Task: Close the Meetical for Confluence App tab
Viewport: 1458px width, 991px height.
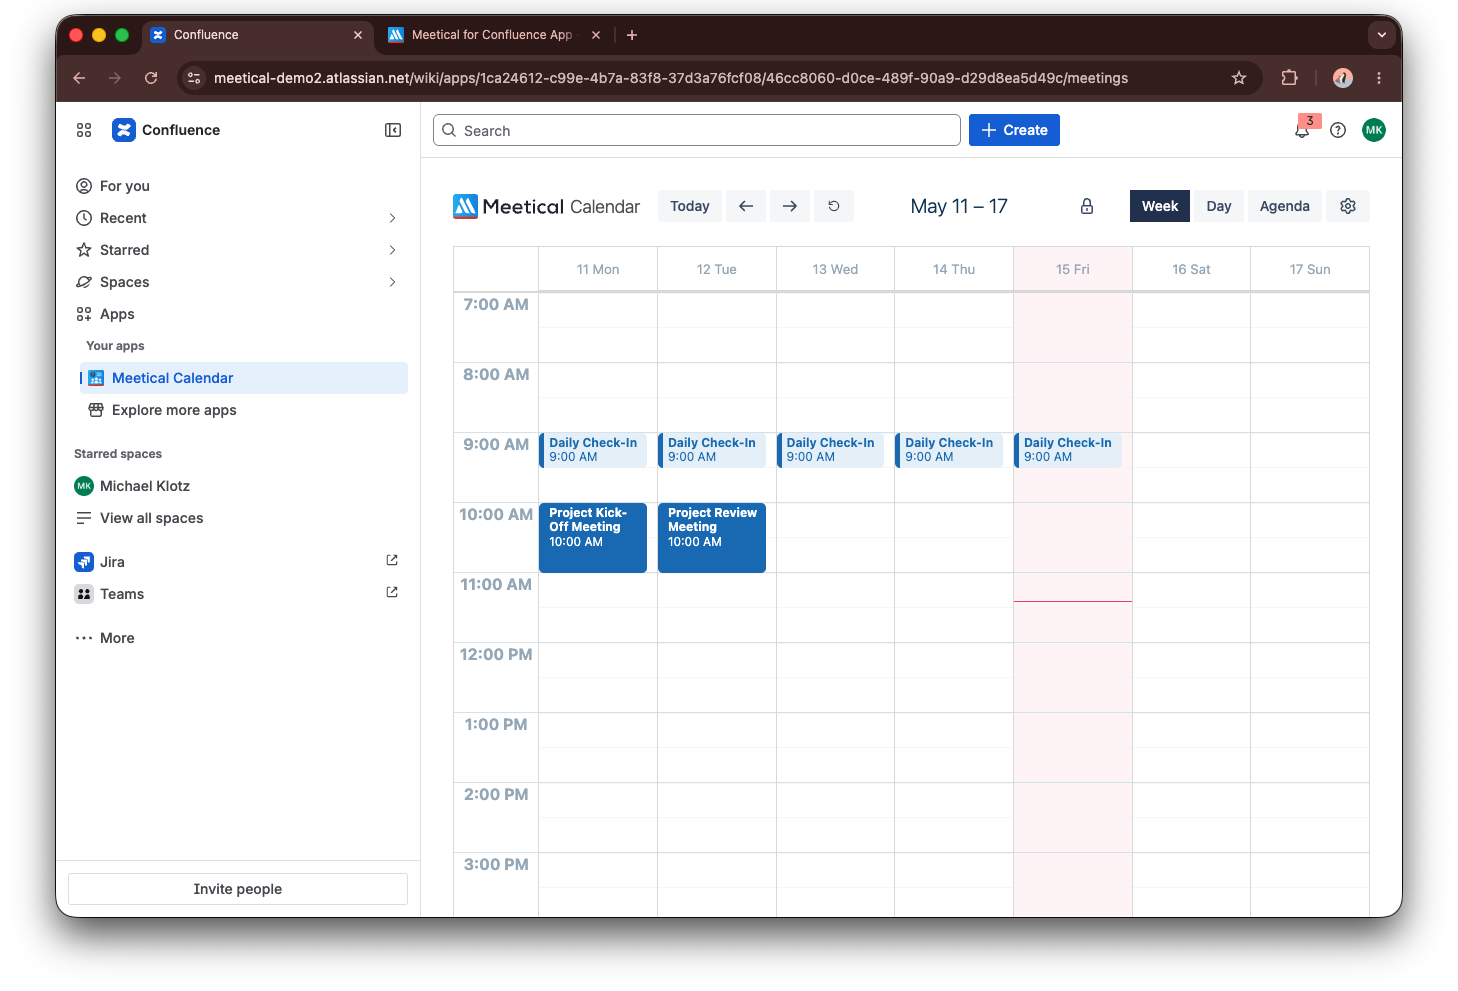Action: 596,35
